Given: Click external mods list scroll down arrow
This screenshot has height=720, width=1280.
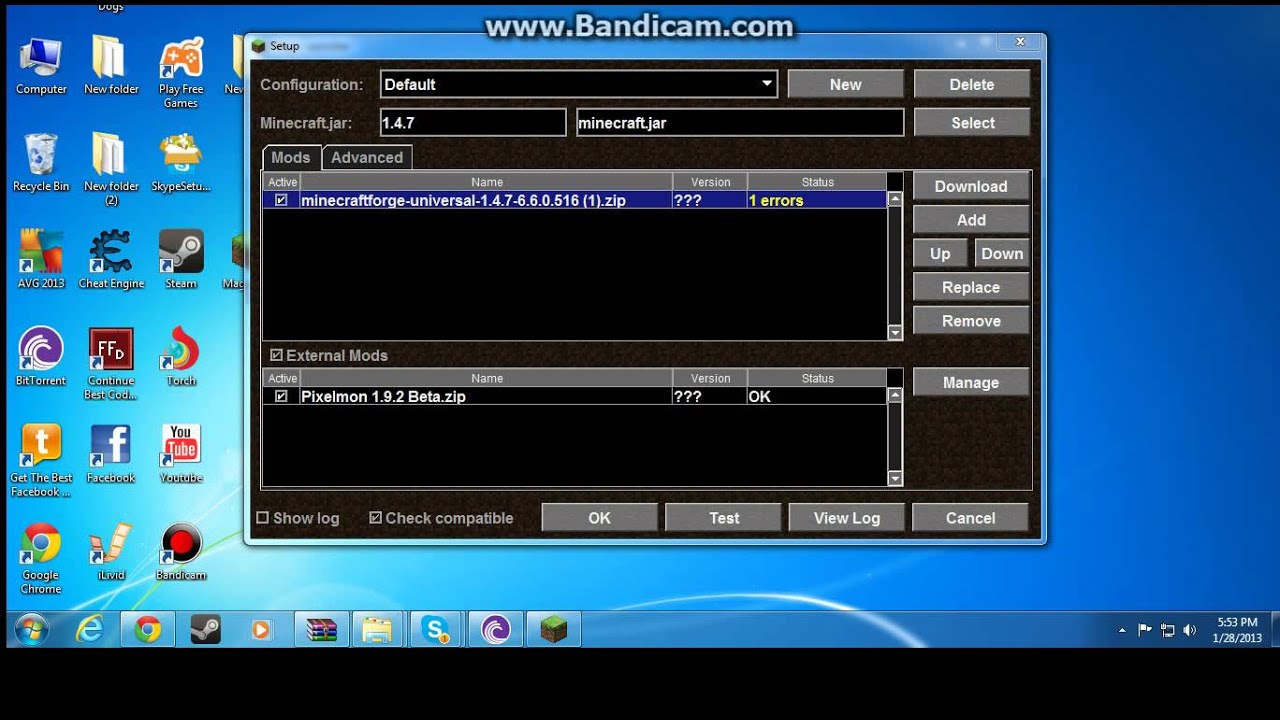Looking at the screenshot, I should tap(895, 478).
